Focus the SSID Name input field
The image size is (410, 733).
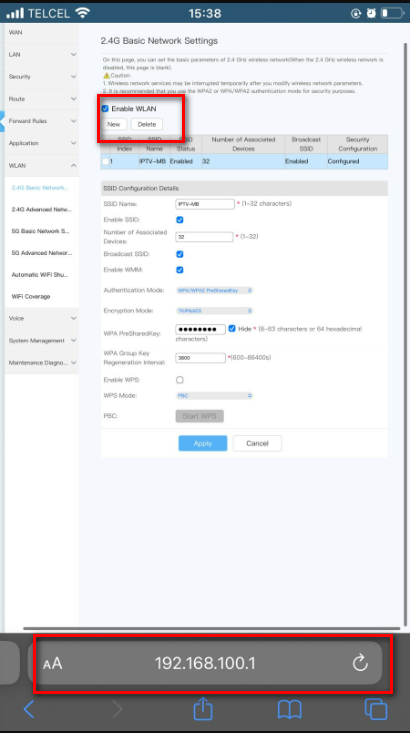click(205, 204)
